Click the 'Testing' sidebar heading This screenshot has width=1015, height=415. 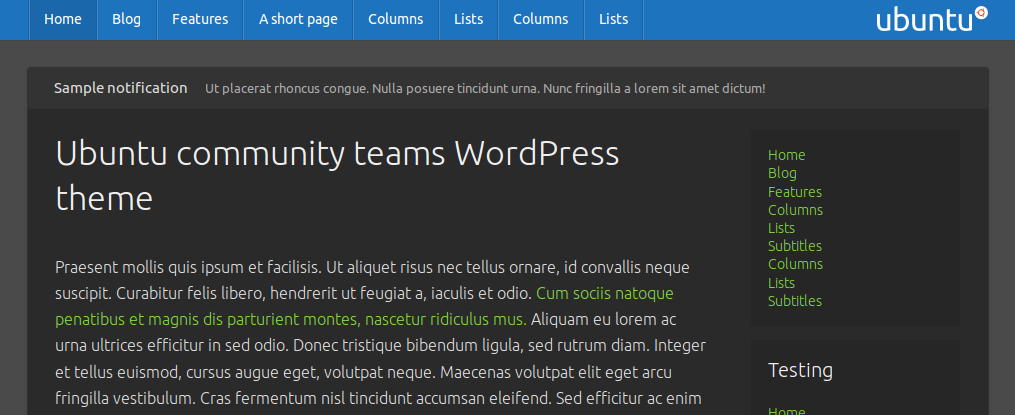pos(800,370)
